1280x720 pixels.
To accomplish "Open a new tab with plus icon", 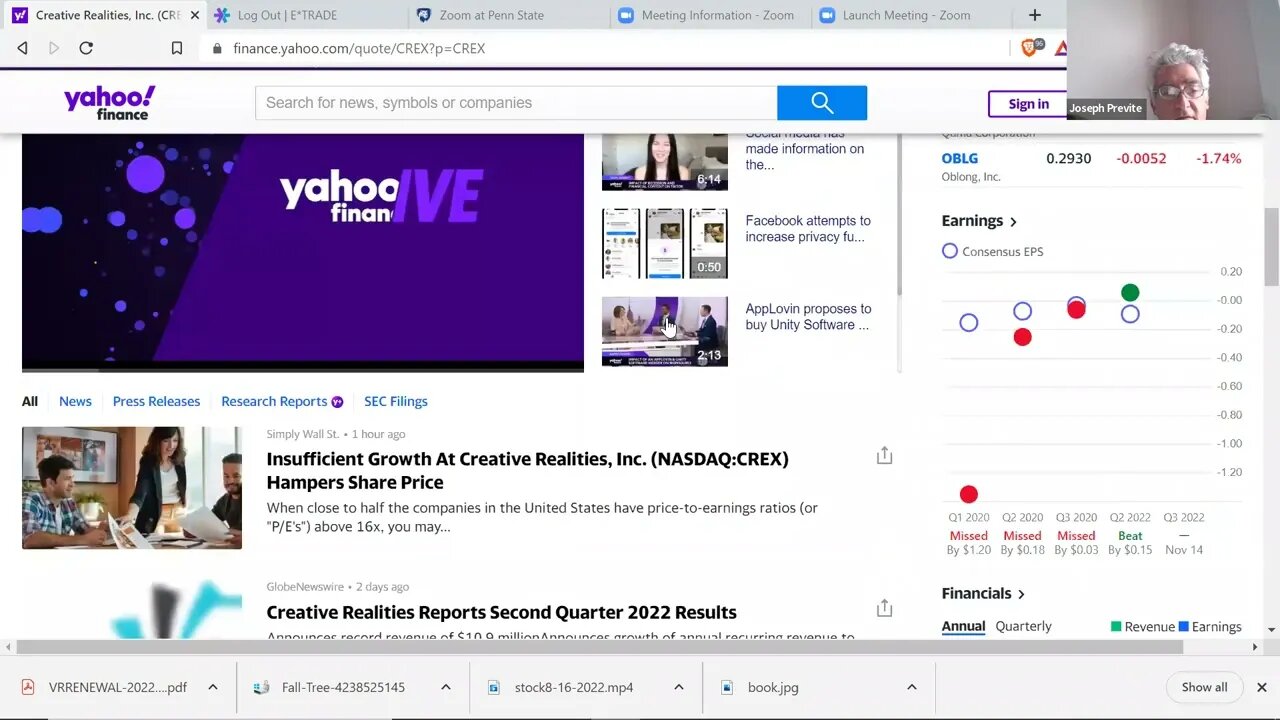I will (x=1035, y=15).
